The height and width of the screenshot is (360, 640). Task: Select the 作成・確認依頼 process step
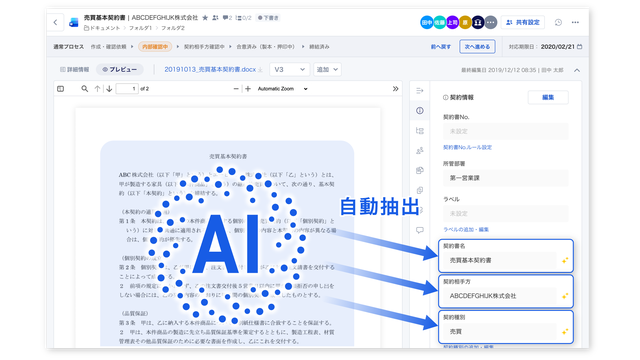point(108,47)
